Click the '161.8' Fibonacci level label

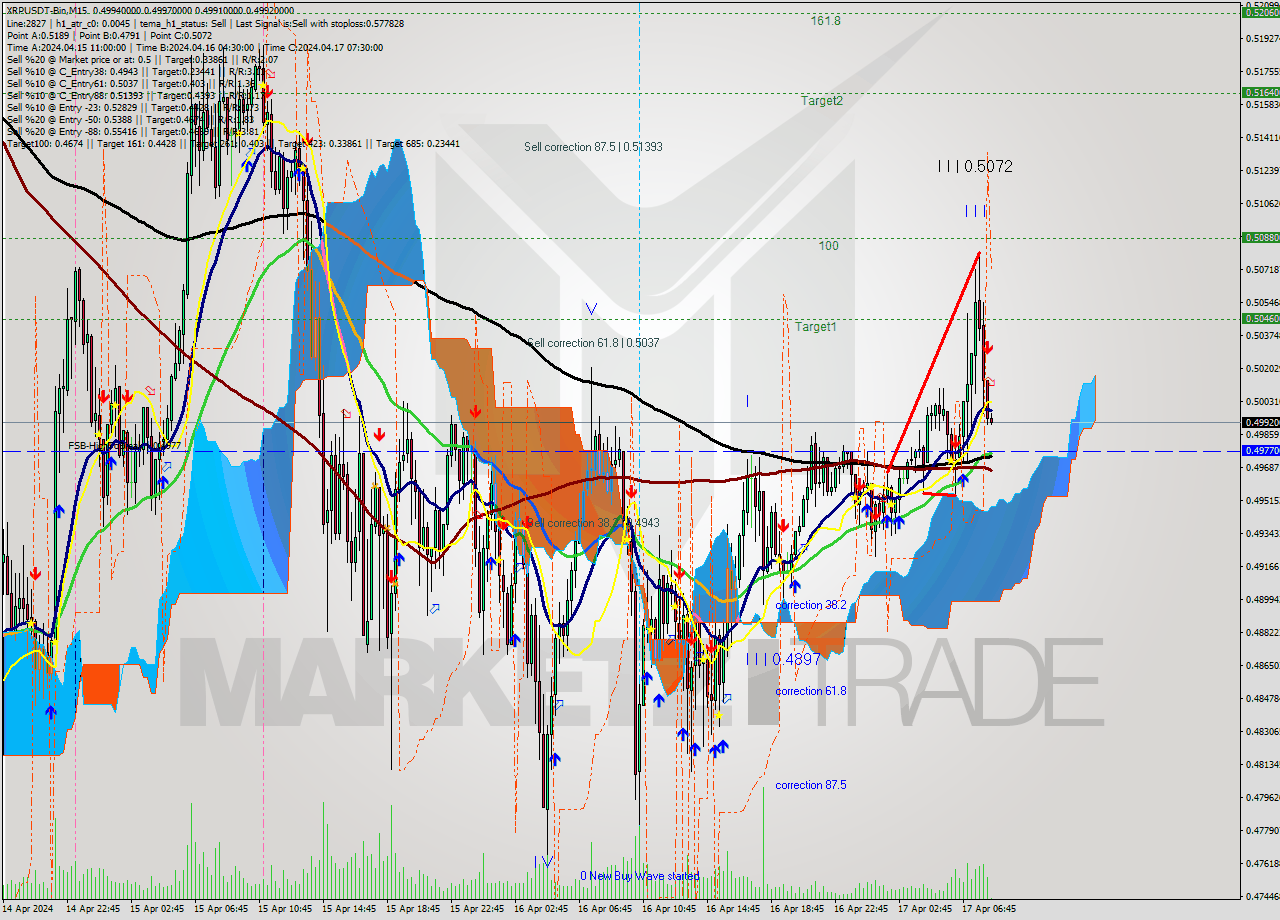(825, 20)
